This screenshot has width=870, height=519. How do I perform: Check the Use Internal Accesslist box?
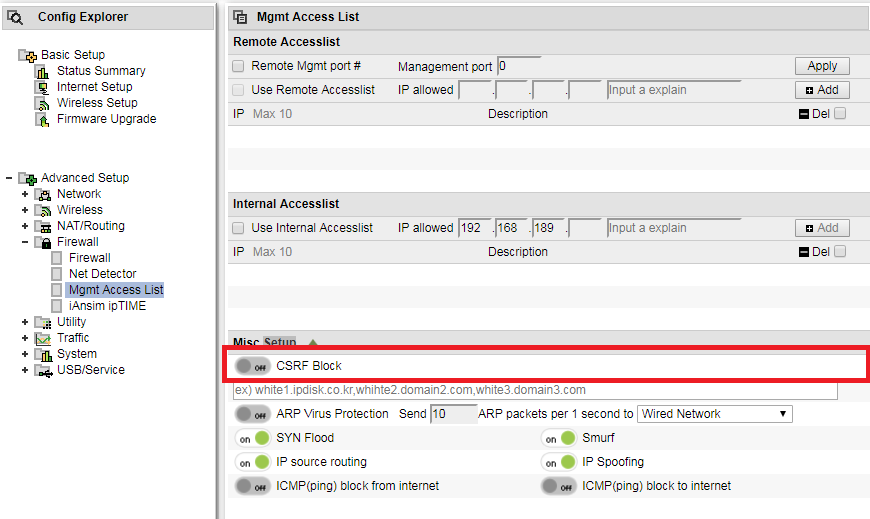point(238,228)
